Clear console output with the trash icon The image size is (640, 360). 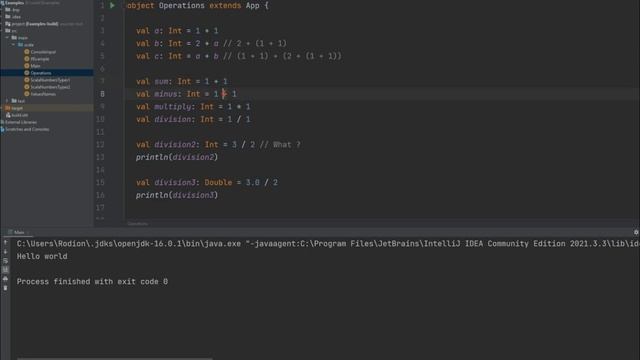(x=5, y=288)
